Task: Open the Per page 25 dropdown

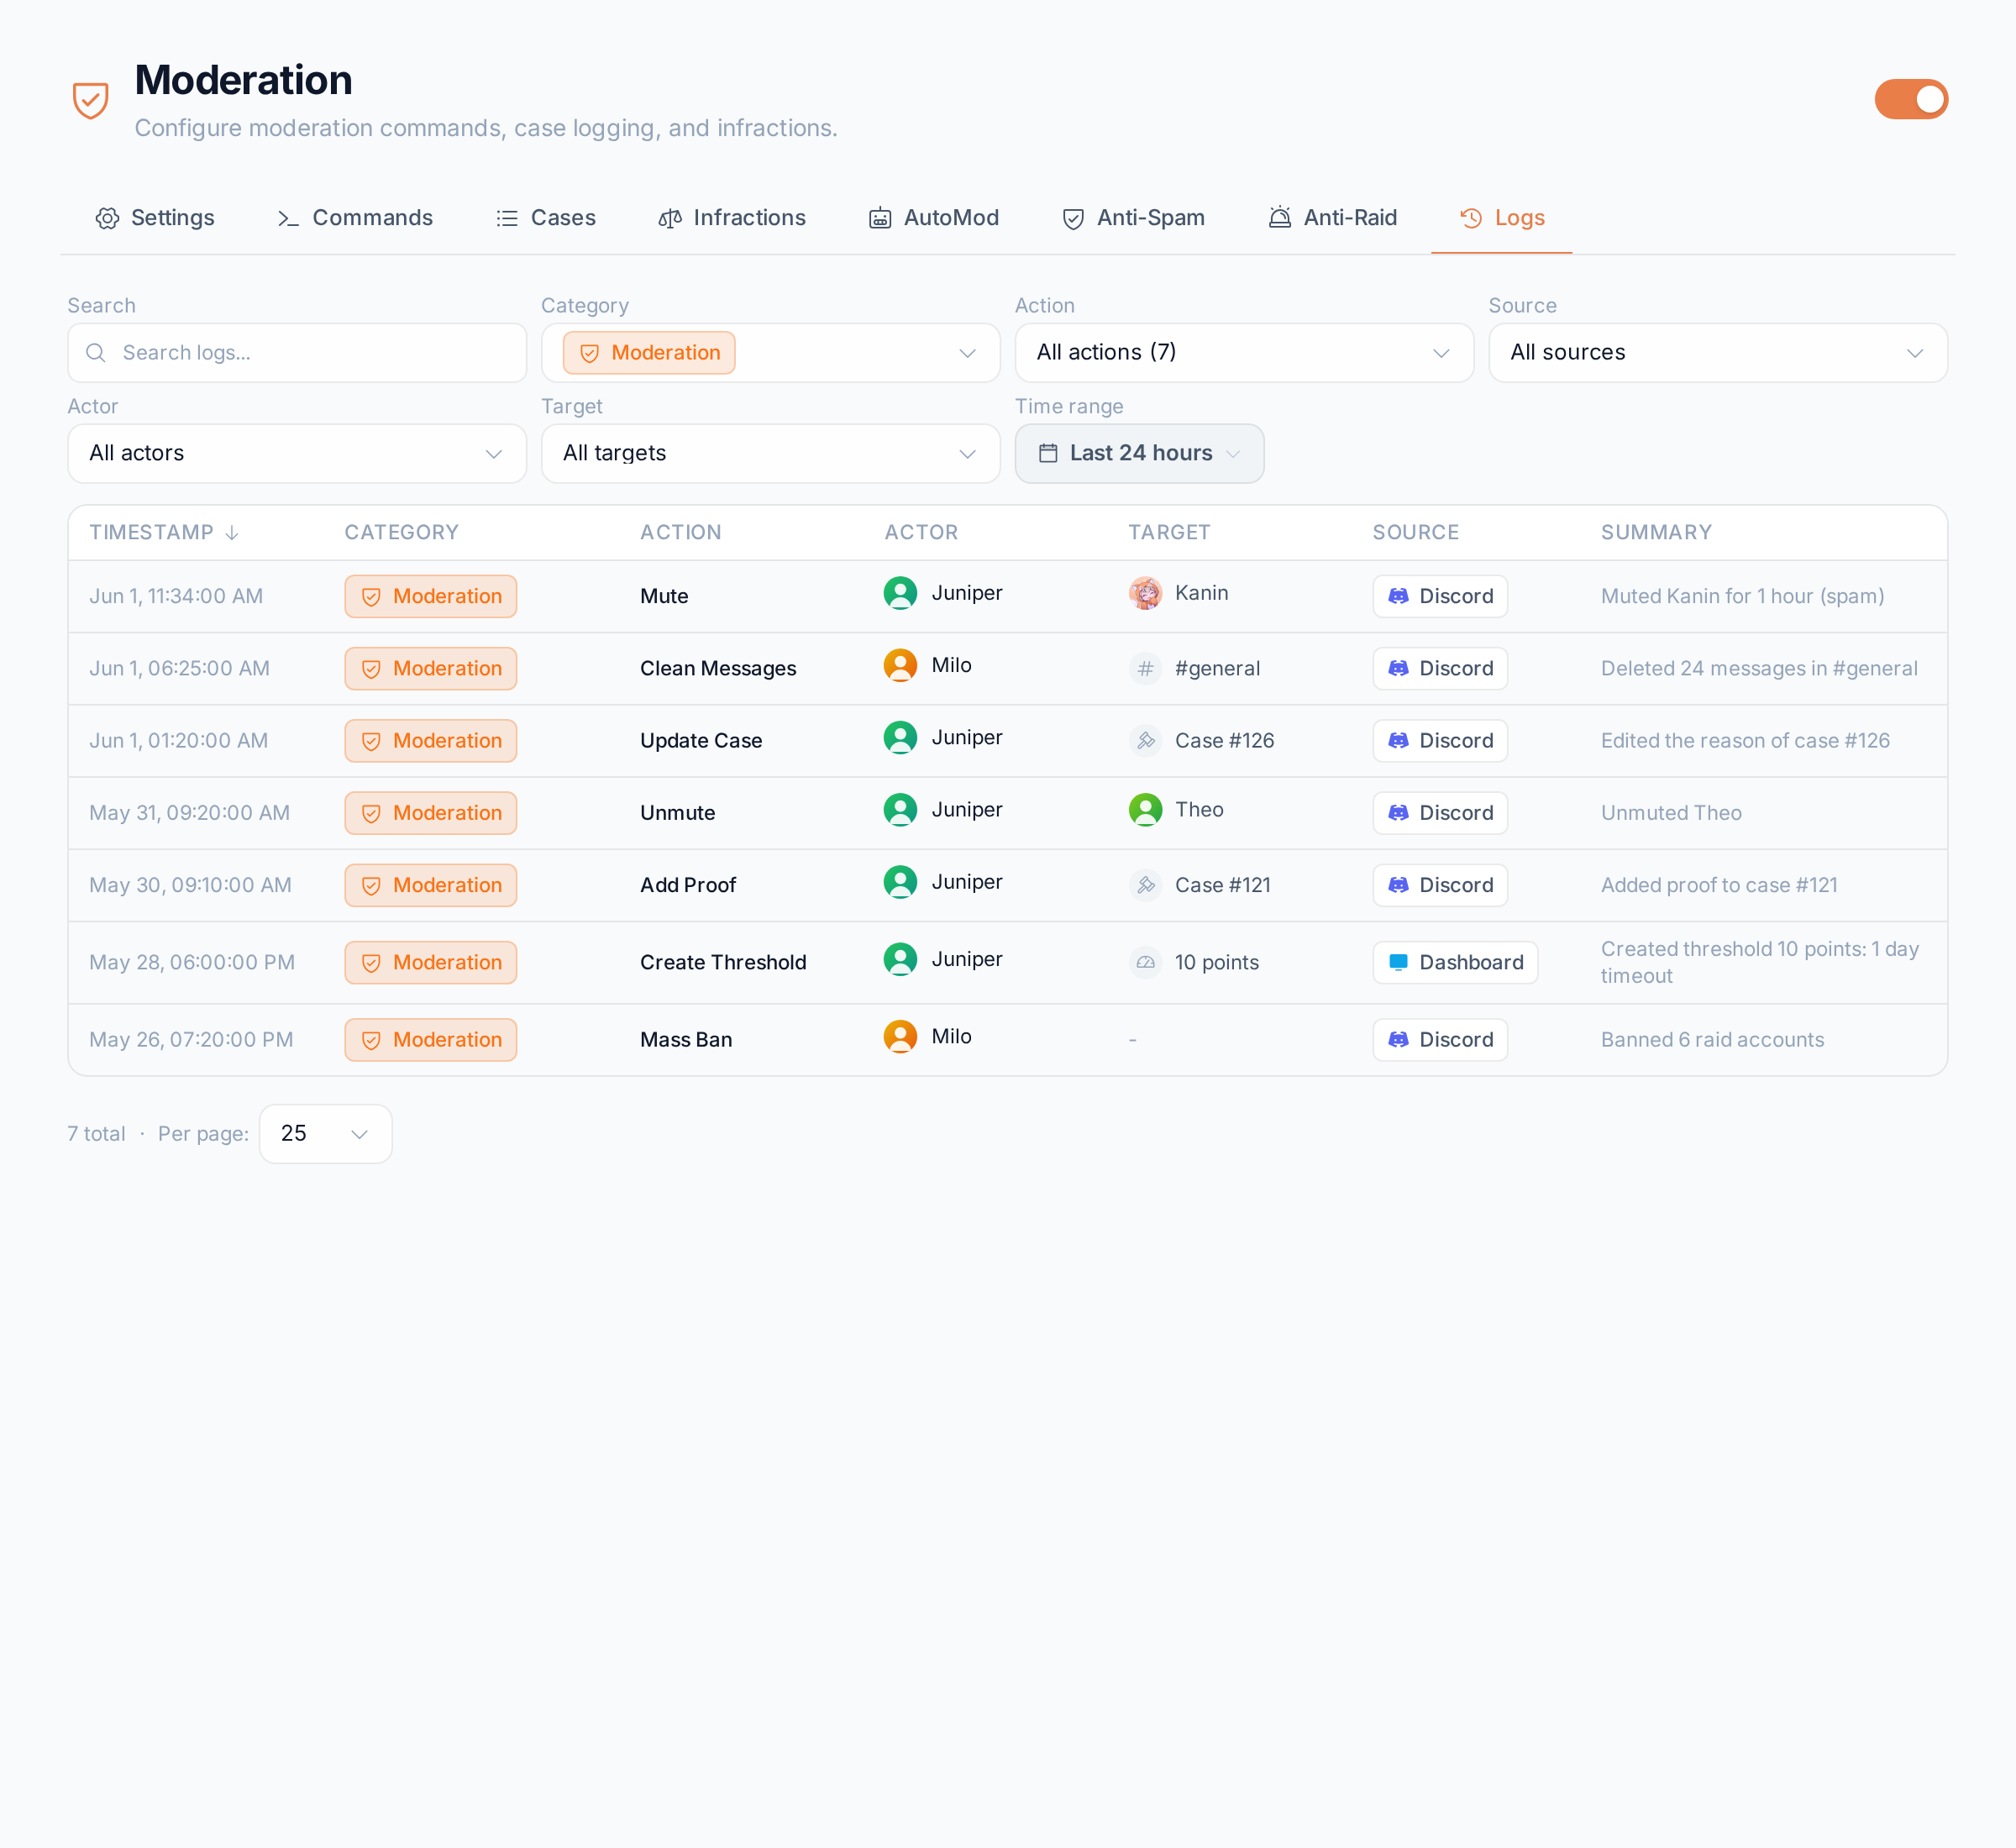Action: [326, 1133]
